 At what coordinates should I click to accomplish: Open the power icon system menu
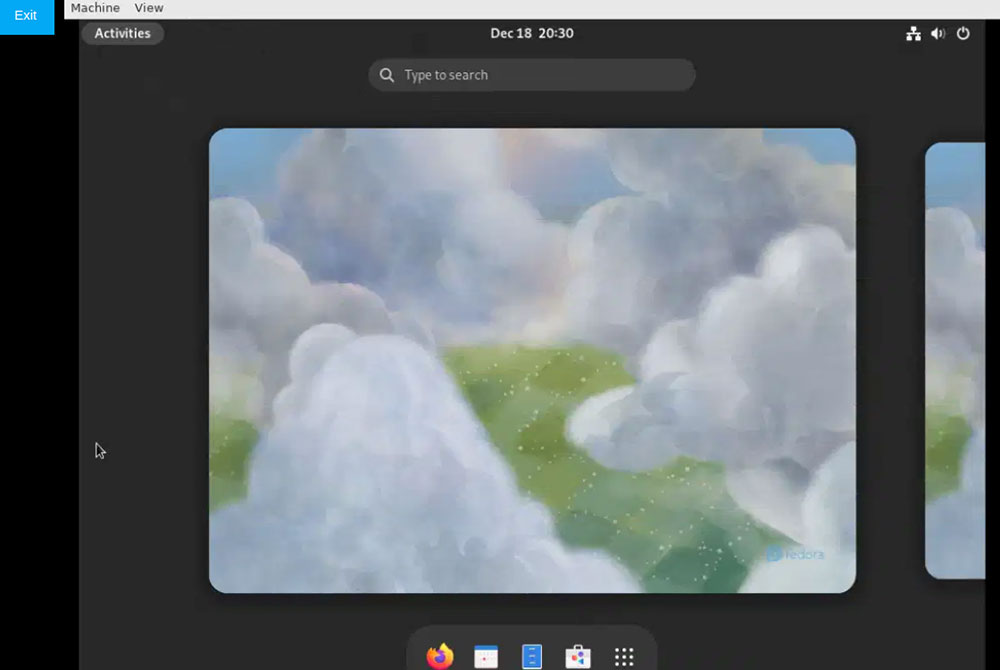click(963, 34)
